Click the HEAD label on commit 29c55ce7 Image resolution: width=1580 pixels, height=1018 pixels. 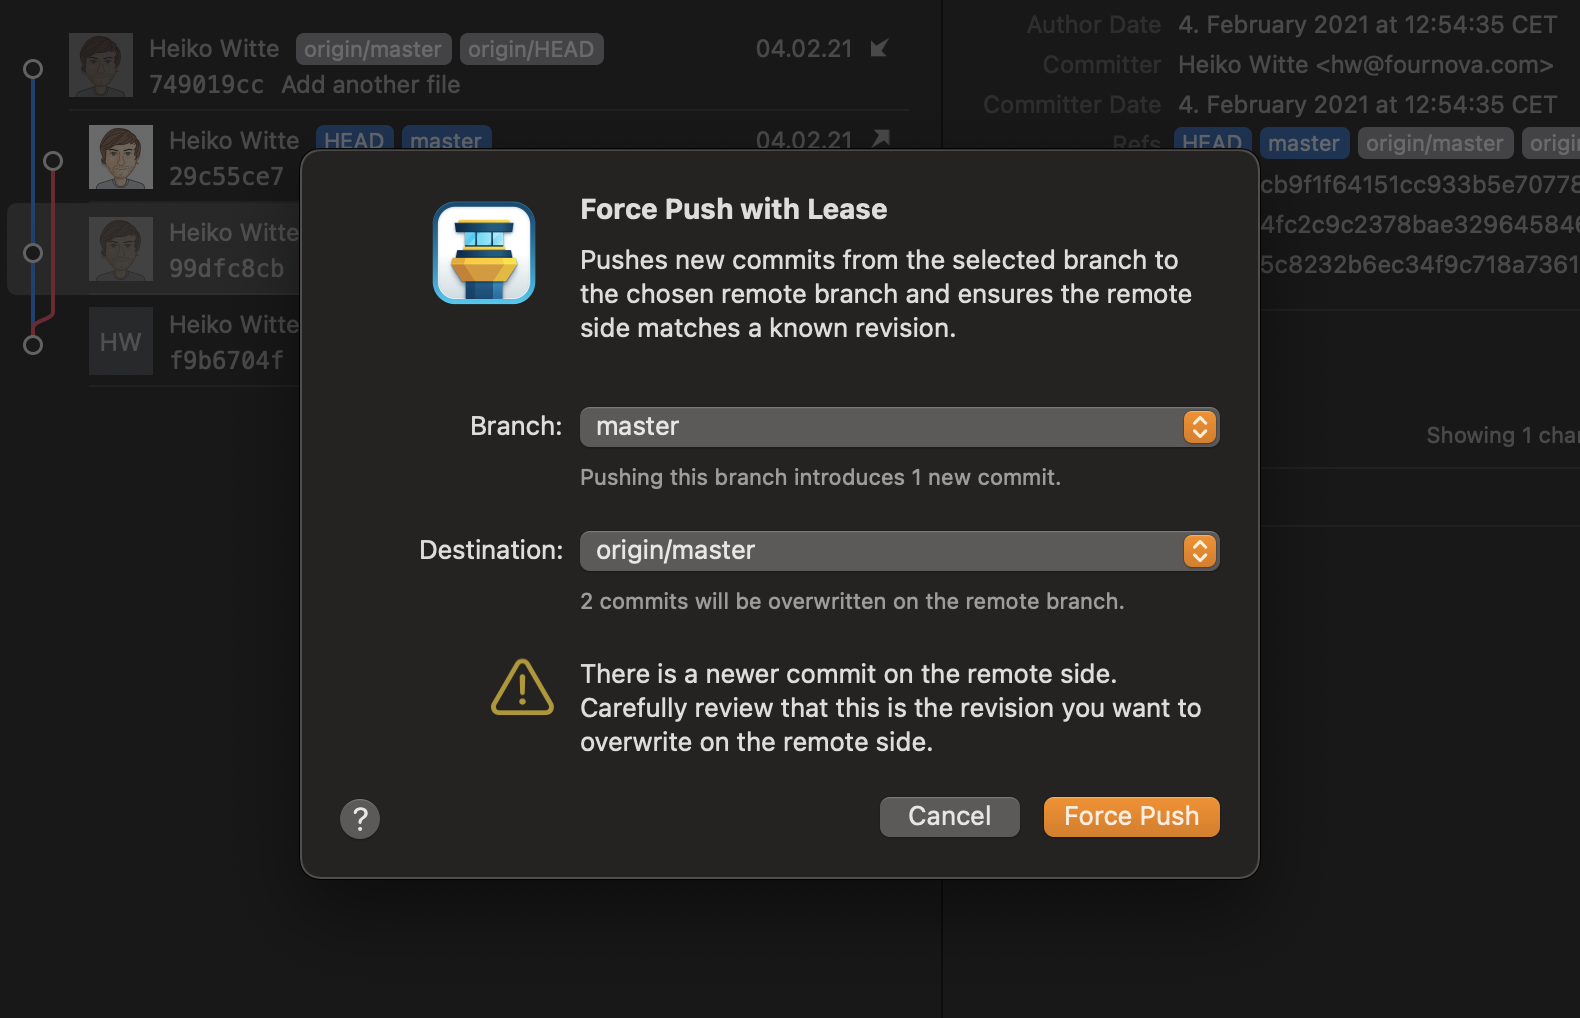tap(354, 139)
